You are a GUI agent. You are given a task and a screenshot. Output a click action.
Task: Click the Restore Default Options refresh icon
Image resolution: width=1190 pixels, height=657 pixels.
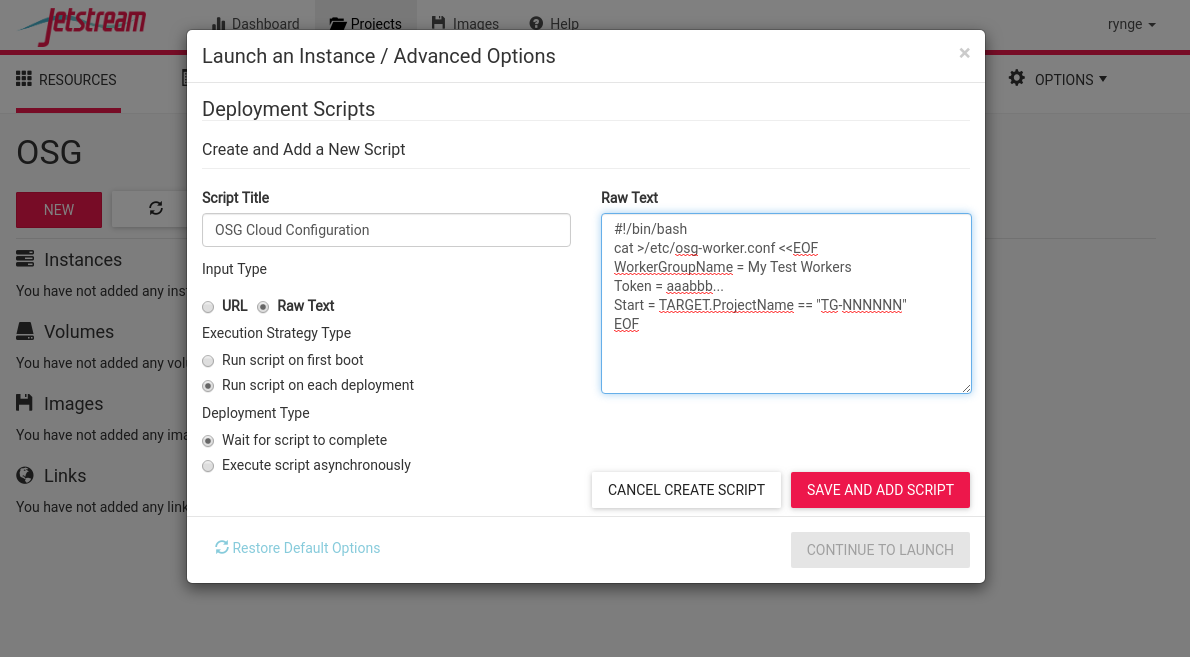(222, 547)
